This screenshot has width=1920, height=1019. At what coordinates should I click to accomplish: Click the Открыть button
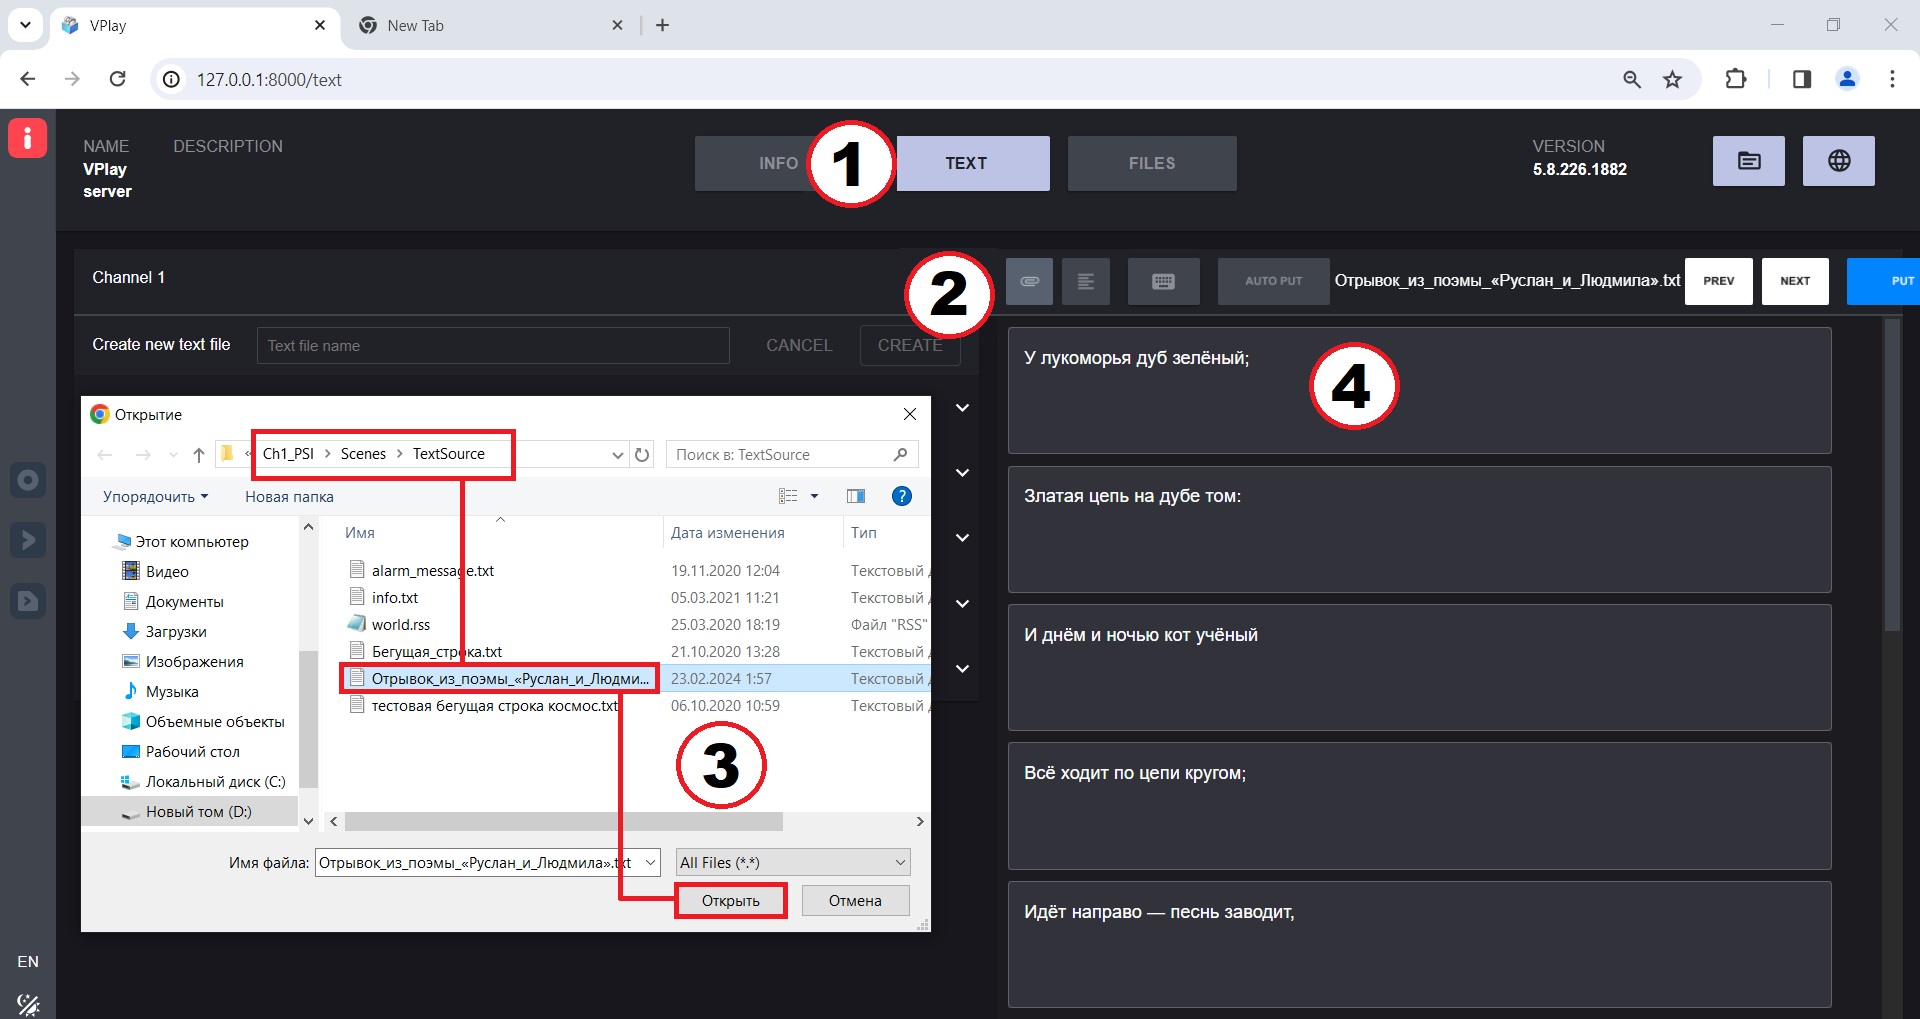point(730,901)
